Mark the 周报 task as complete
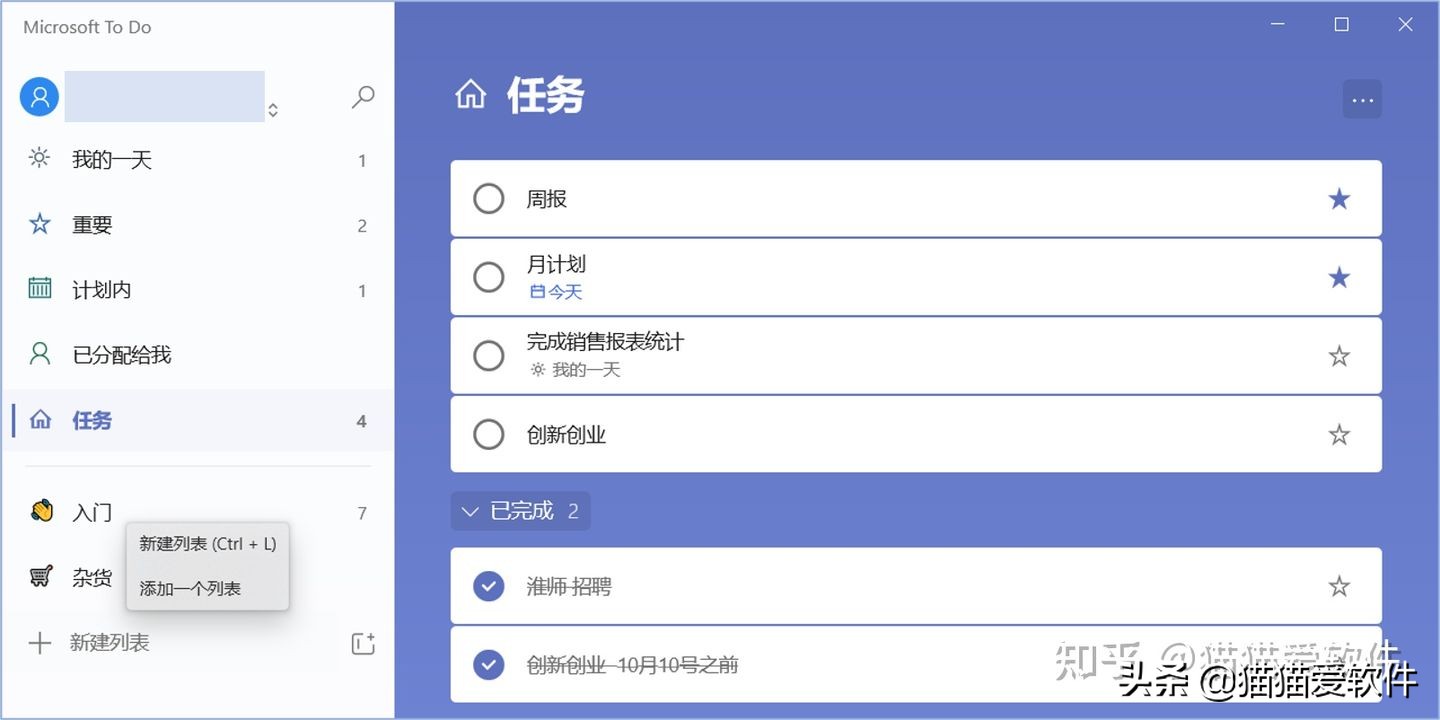Viewport: 1440px width, 720px height. pyautogui.click(x=488, y=198)
